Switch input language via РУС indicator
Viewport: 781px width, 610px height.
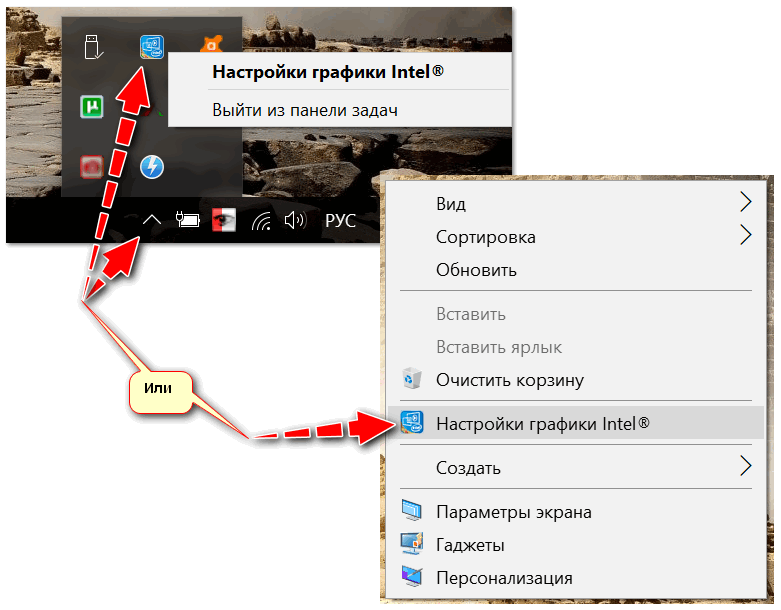point(341,220)
